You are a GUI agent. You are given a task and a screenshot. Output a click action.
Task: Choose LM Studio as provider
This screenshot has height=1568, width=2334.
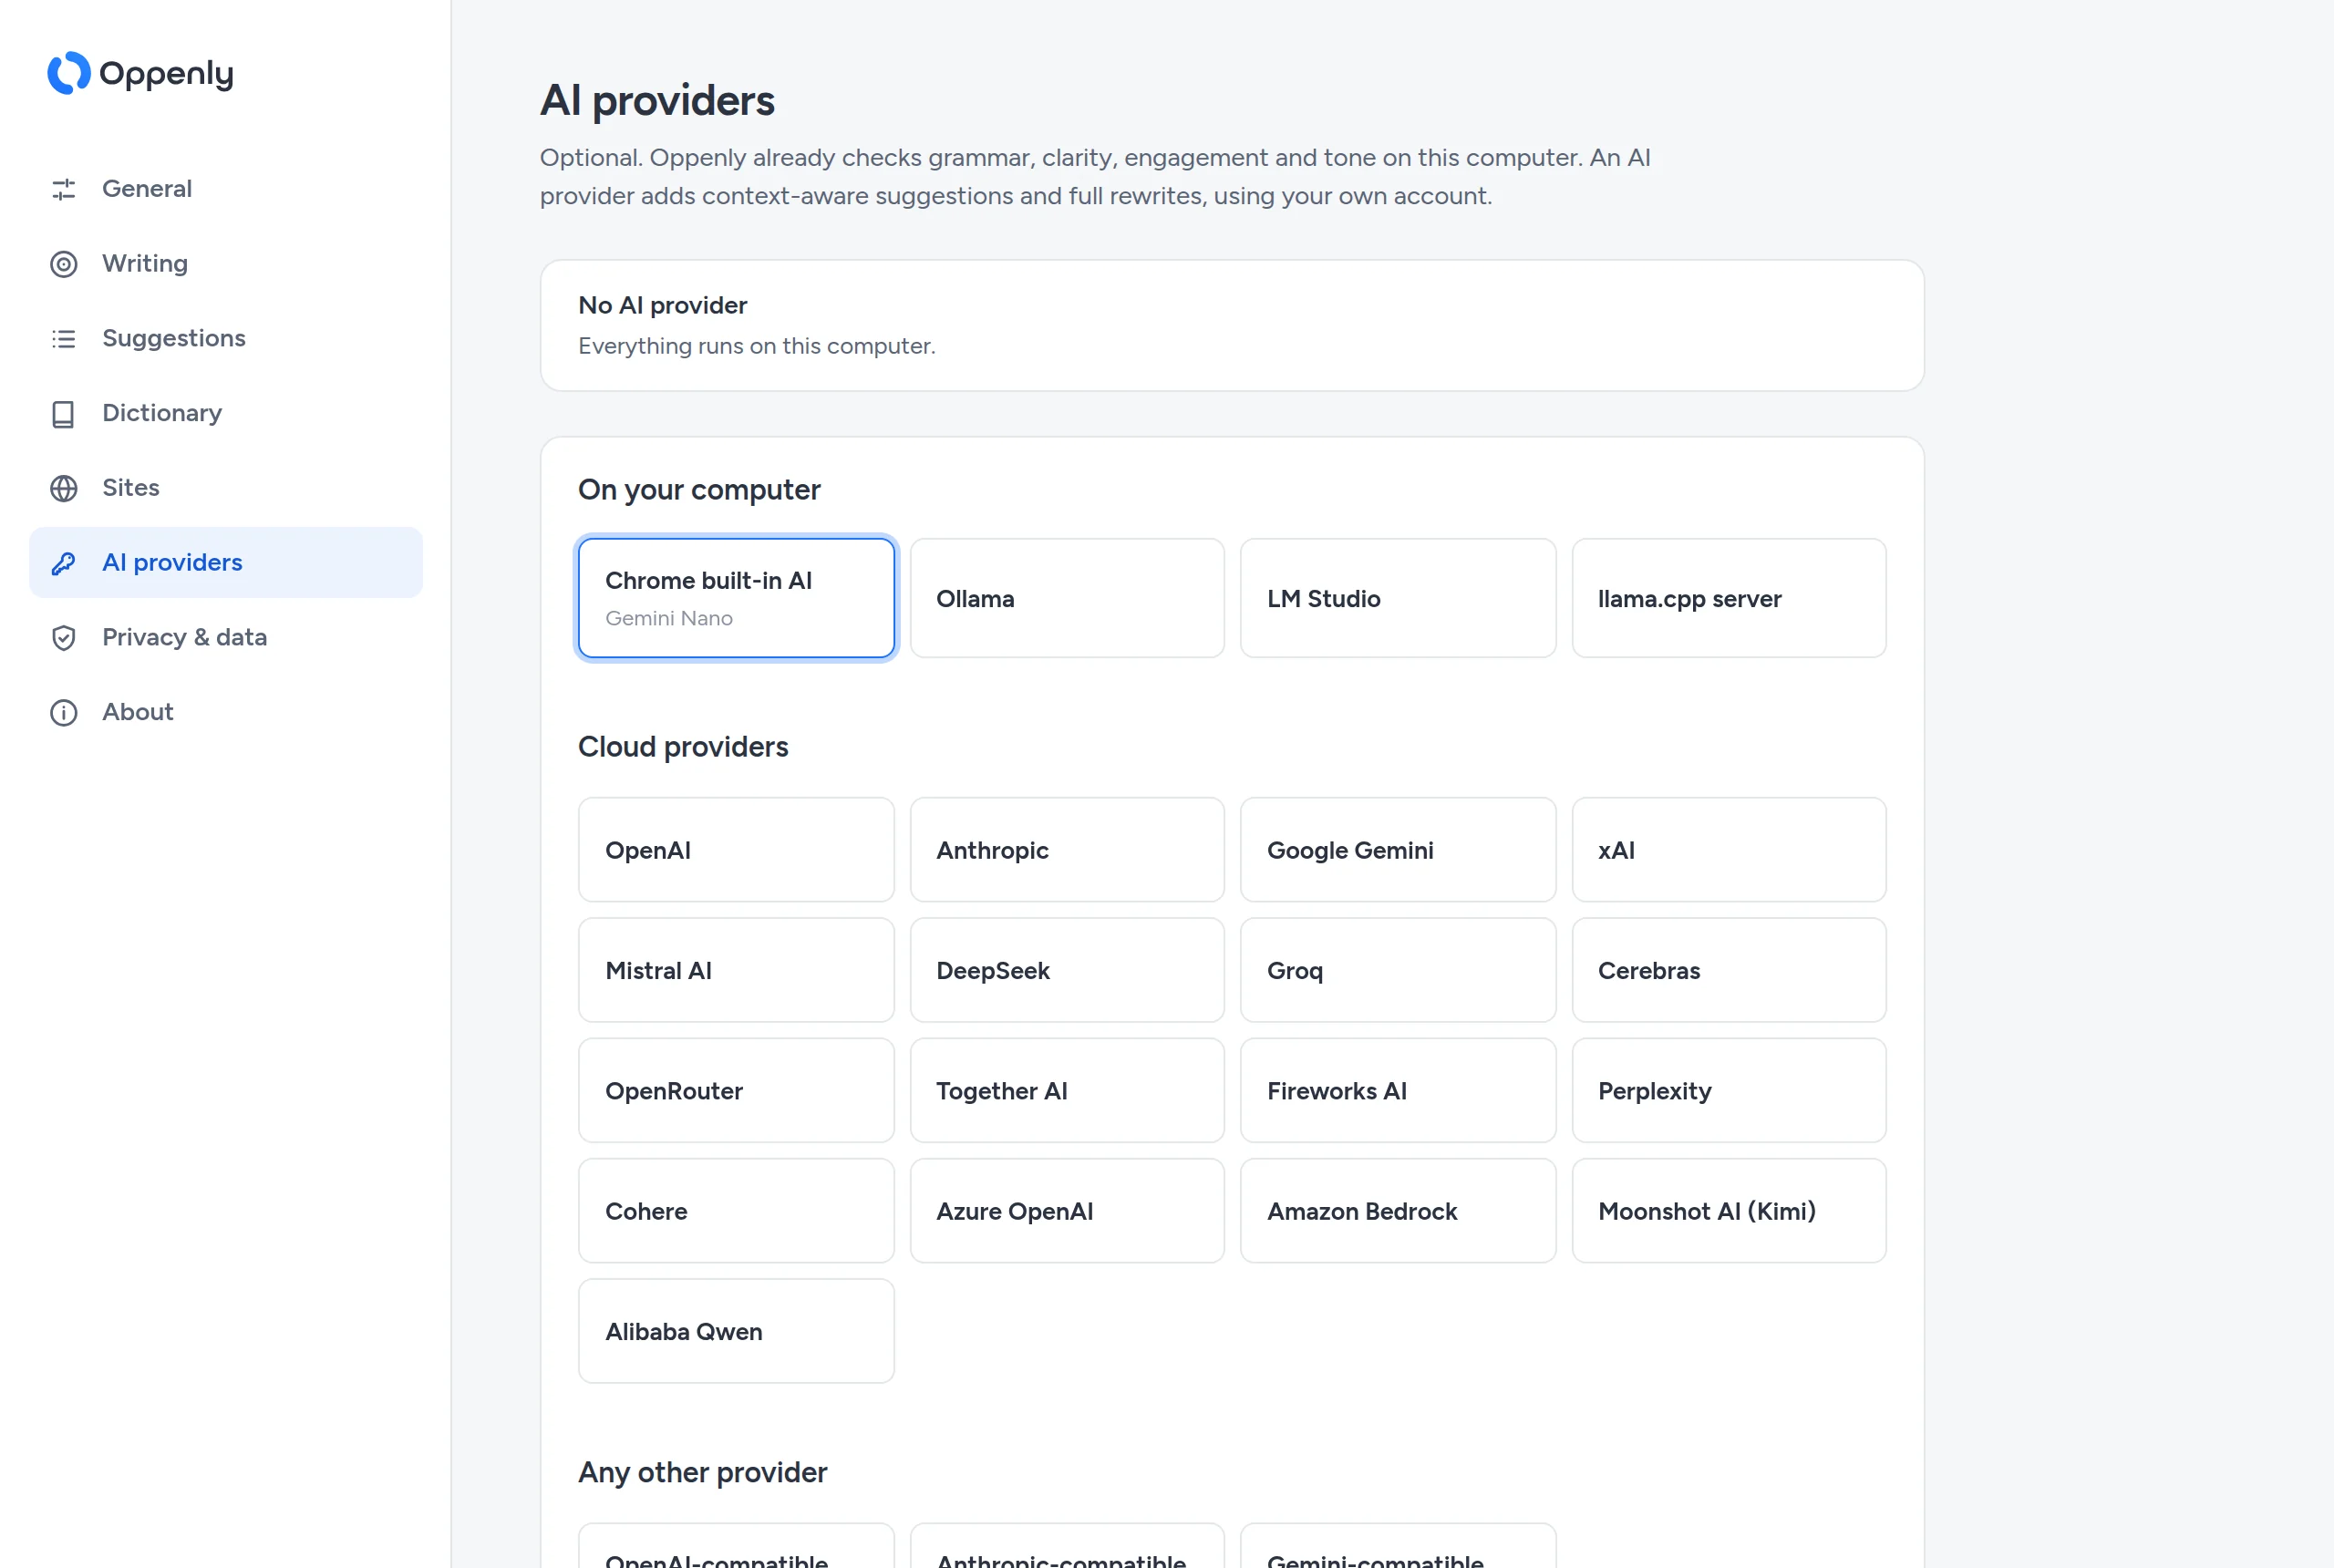pos(1398,598)
